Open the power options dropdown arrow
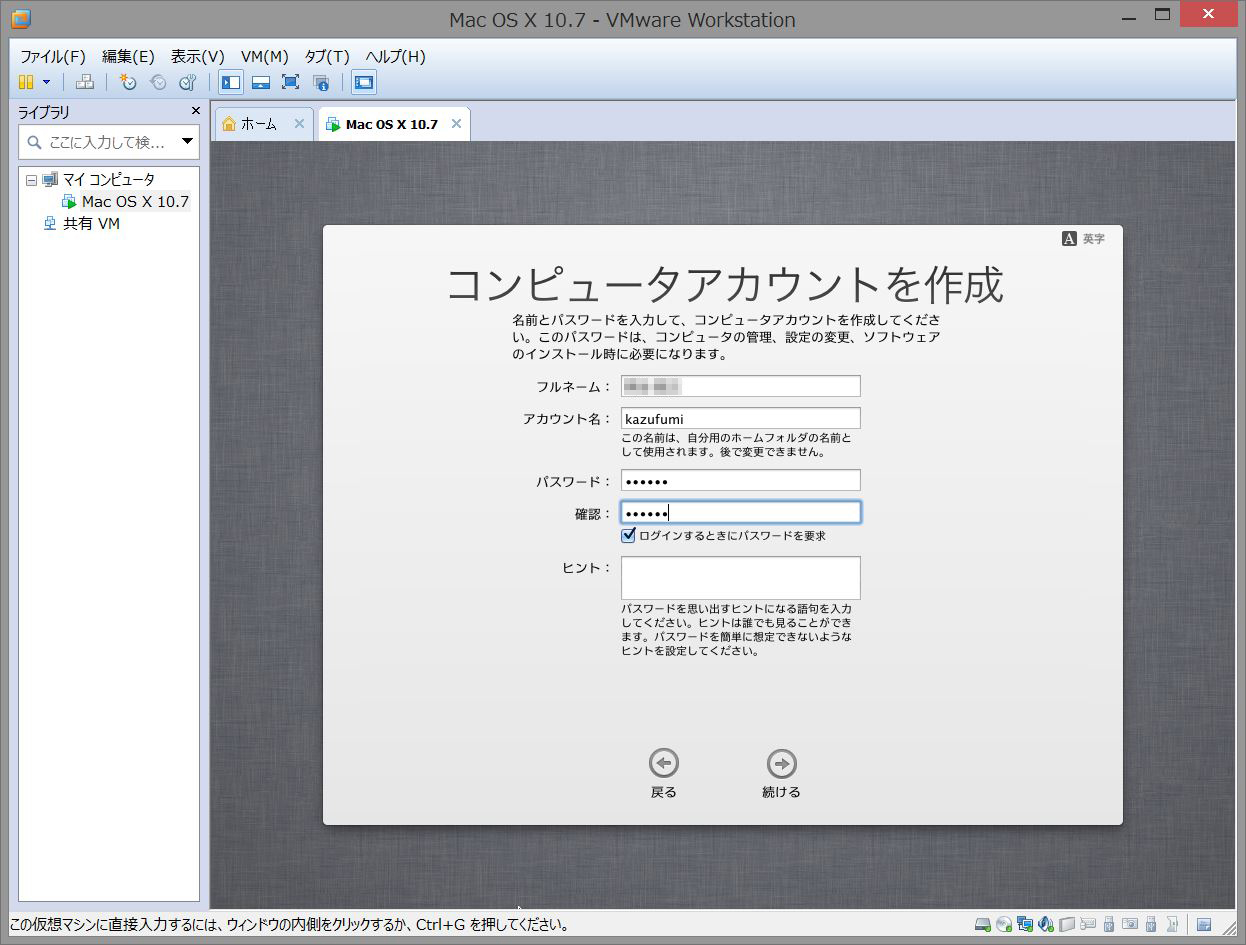1246x945 pixels. tap(46, 82)
